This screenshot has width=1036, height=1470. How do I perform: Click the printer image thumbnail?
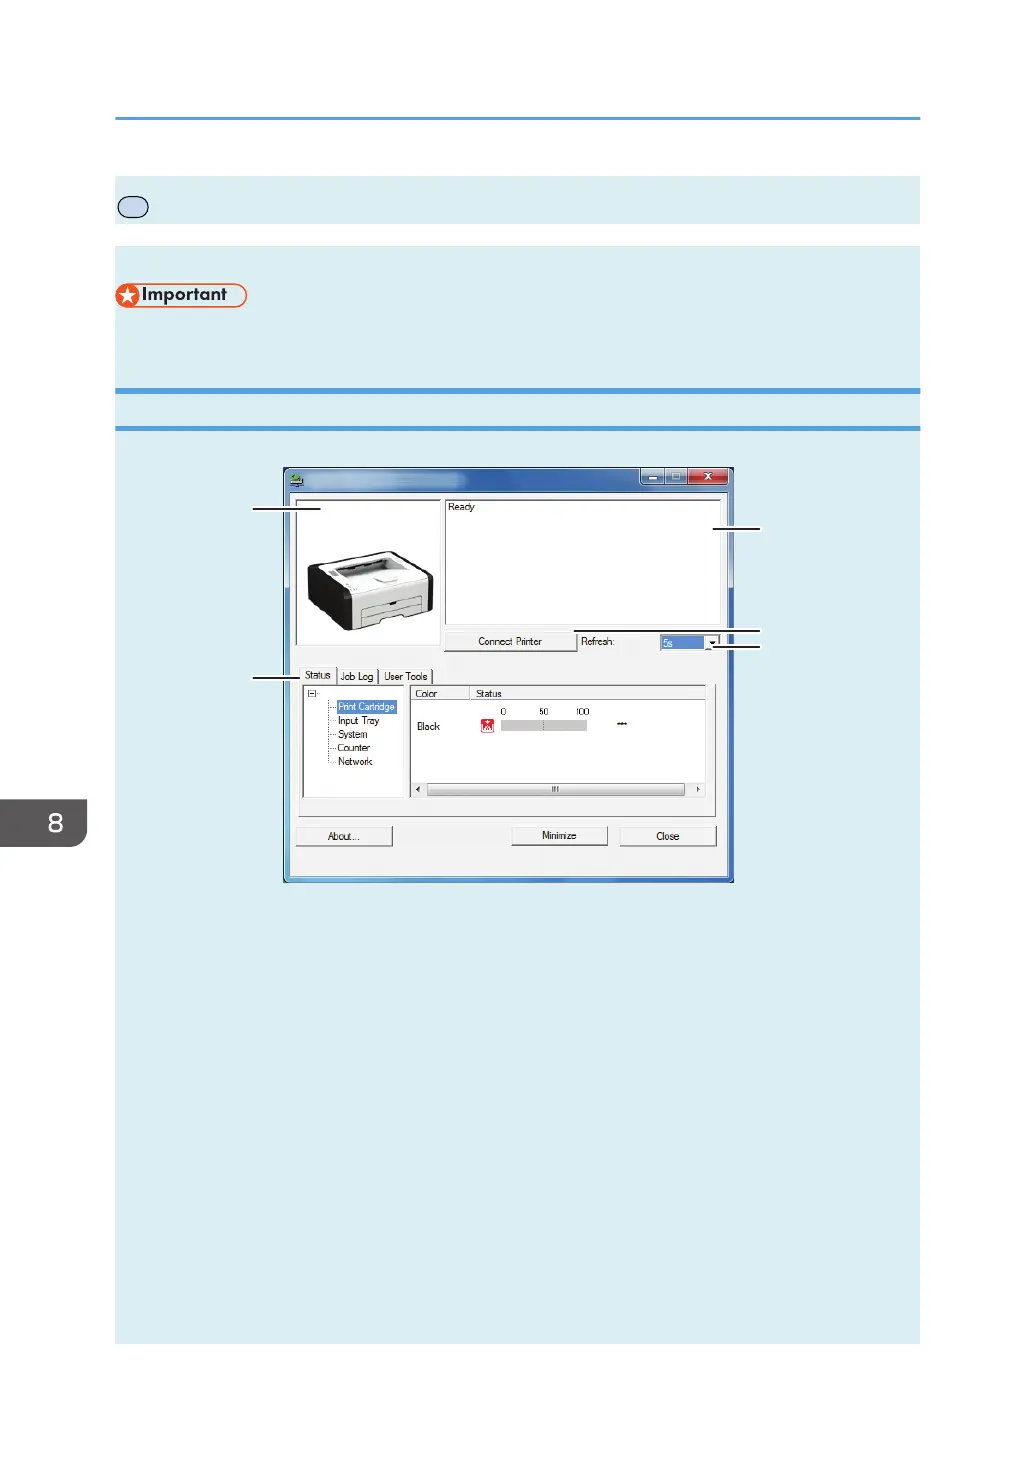point(369,572)
